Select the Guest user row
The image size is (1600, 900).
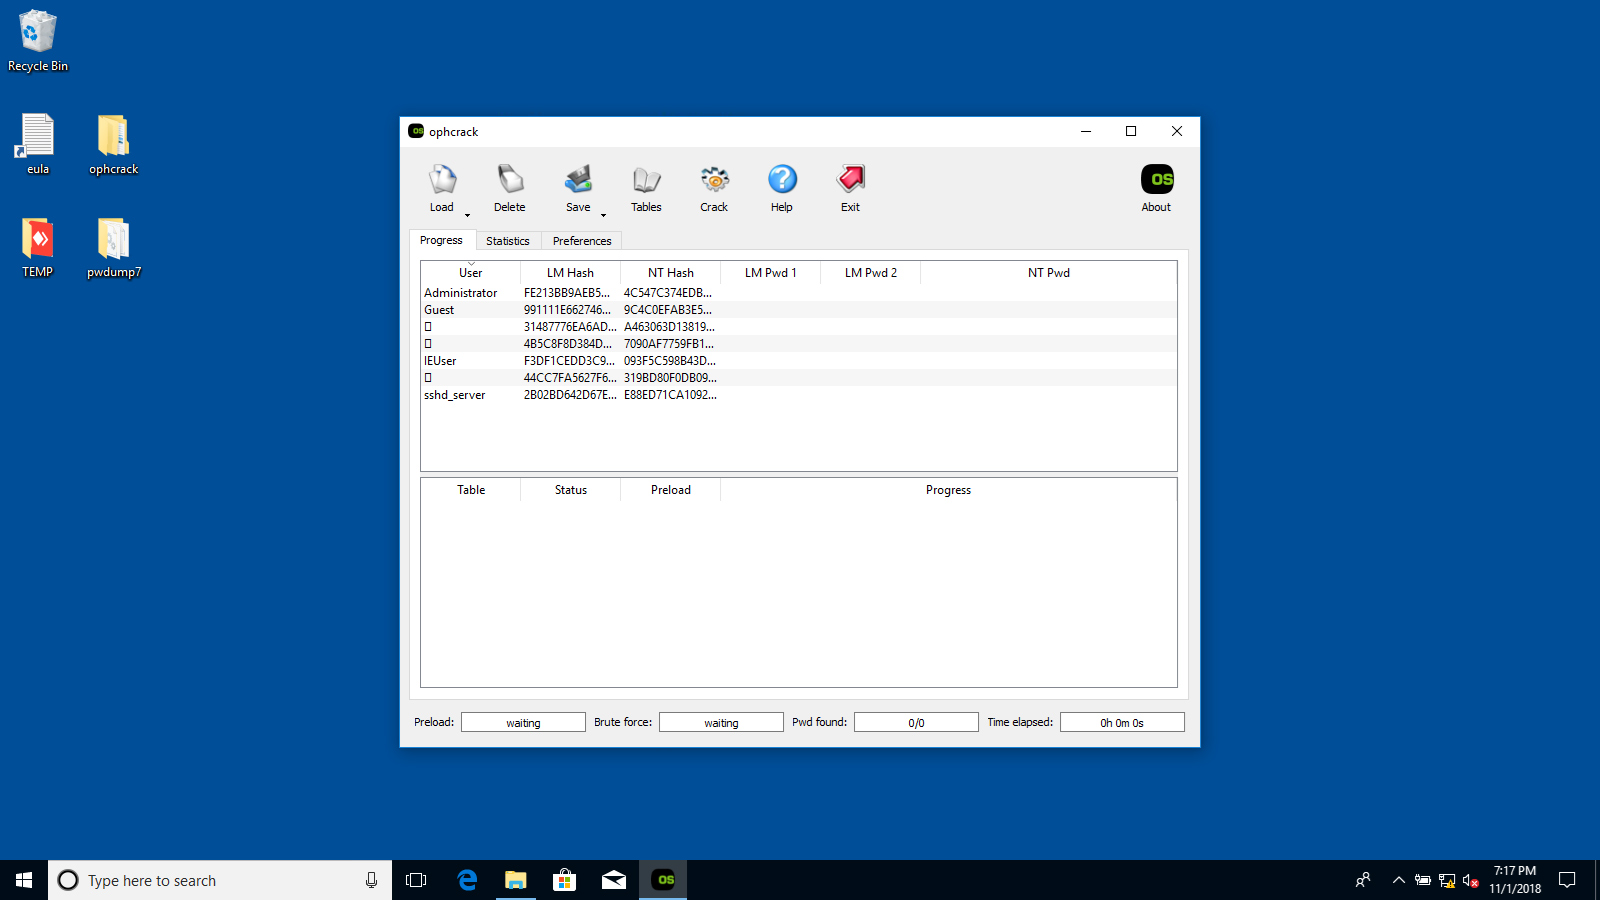pyautogui.click(x=798, y=310)
